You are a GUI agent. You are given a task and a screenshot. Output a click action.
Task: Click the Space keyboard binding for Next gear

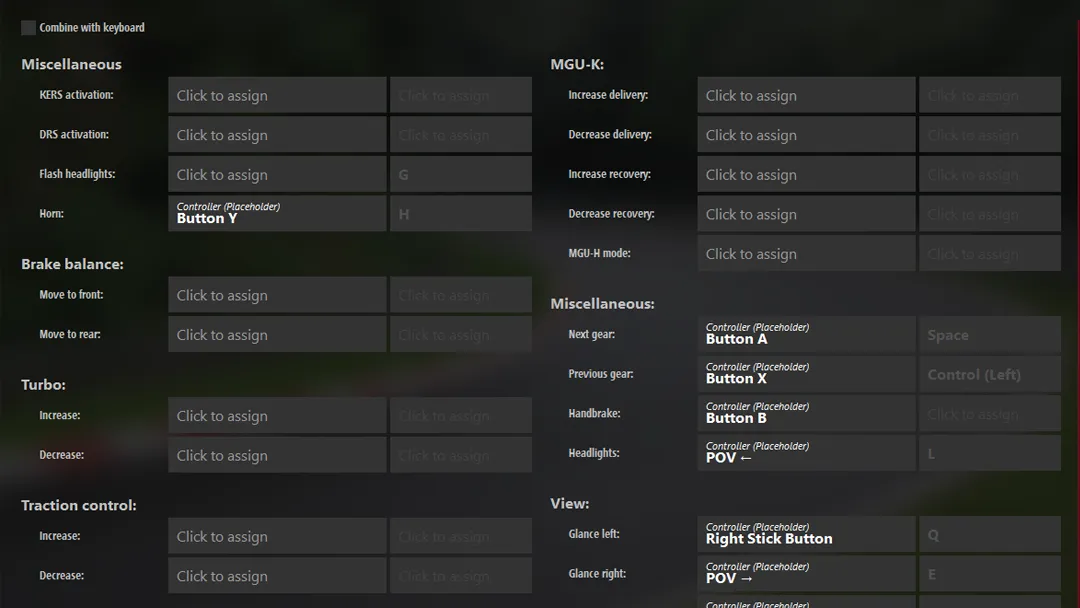click(x=989, y=334)
